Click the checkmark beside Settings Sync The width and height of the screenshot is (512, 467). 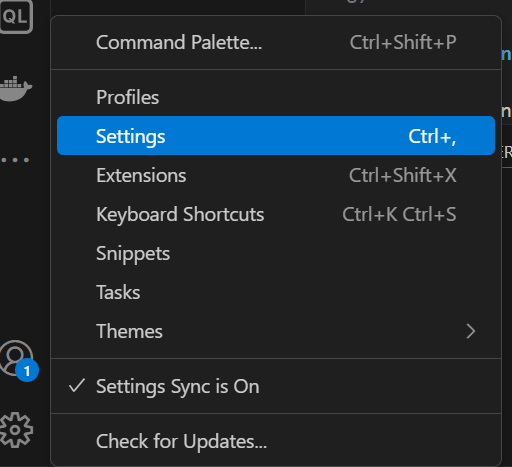77,386
